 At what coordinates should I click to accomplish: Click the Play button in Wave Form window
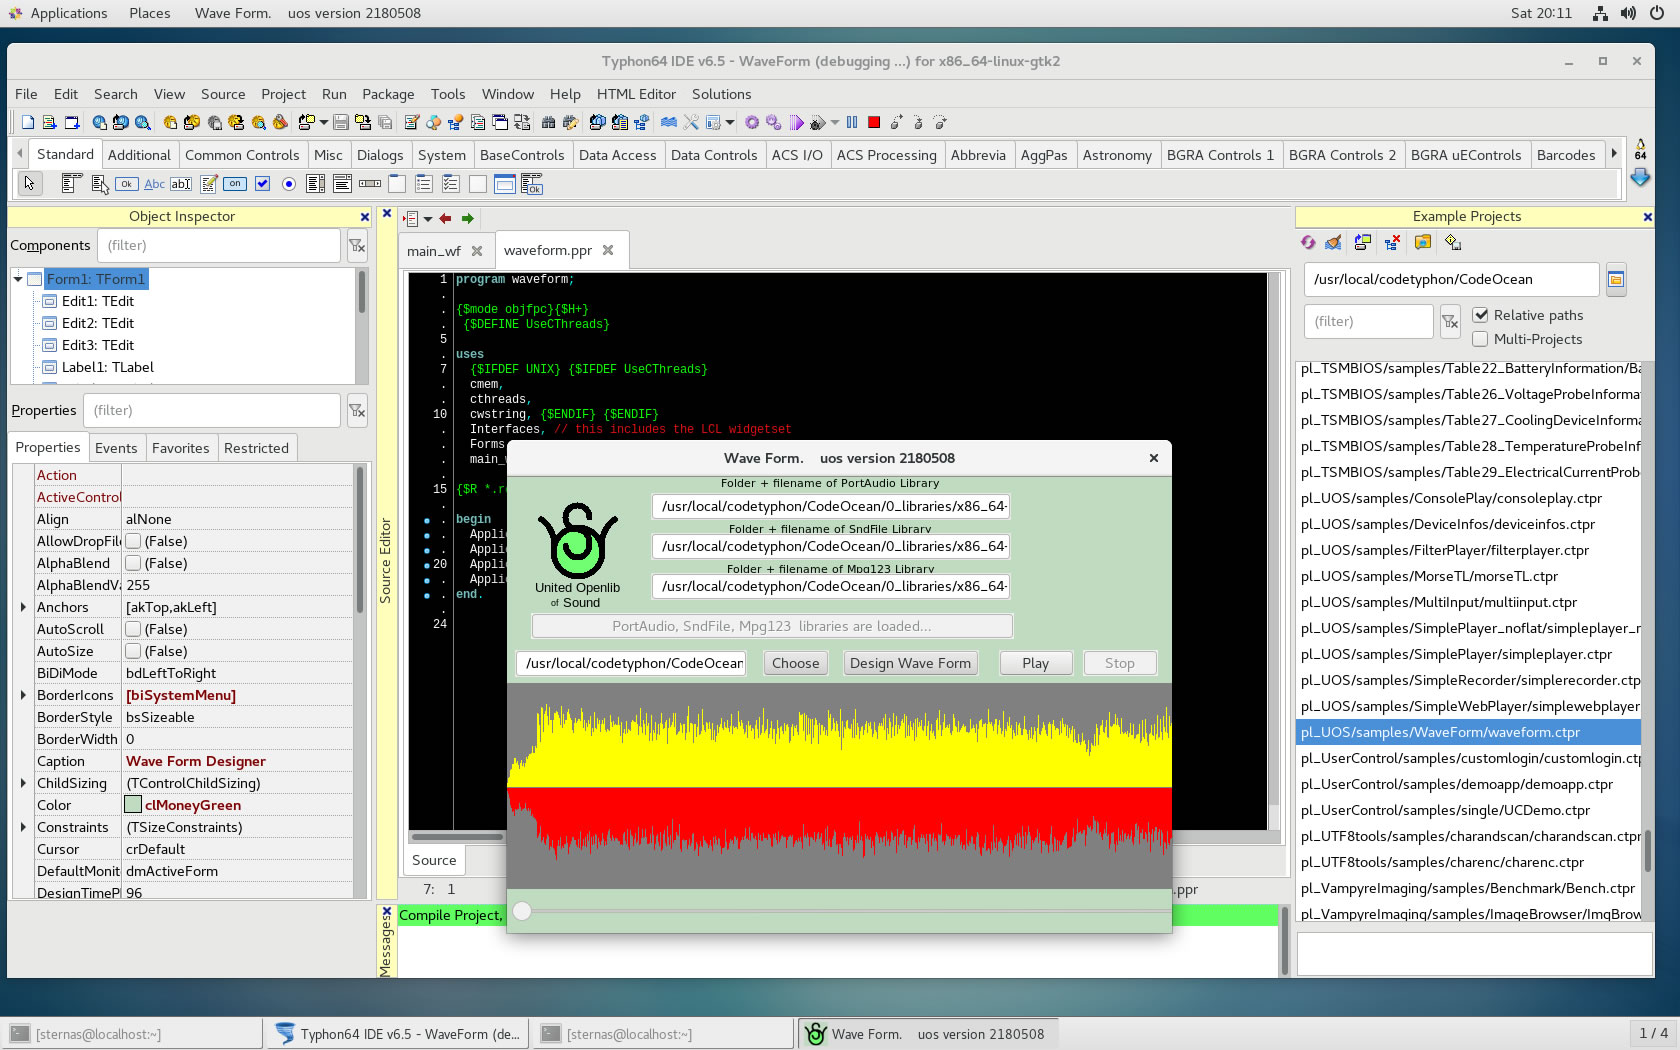(1035, 663)
